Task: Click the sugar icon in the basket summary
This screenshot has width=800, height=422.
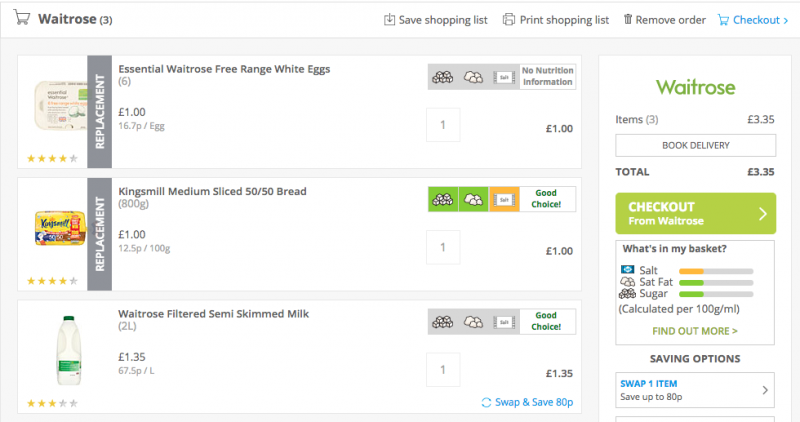Action: tap(628, 294)
